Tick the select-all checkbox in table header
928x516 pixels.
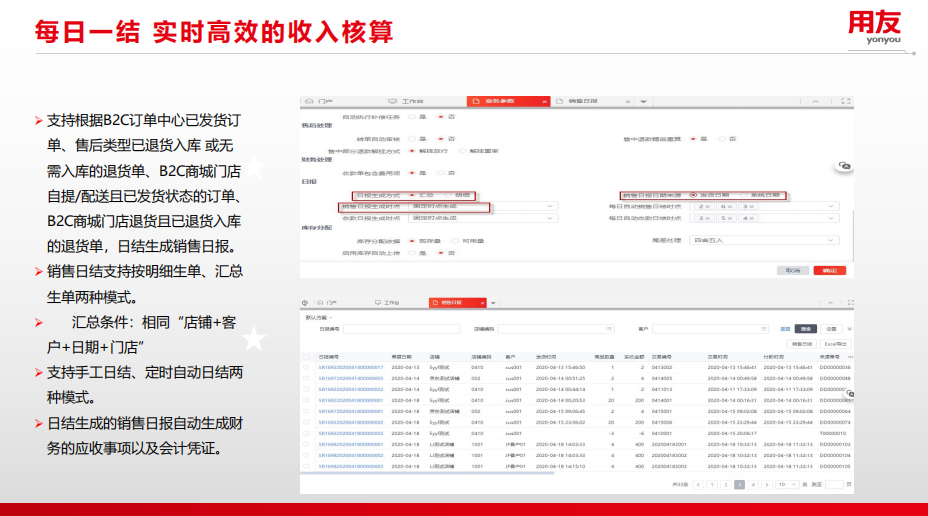[306, 357]
